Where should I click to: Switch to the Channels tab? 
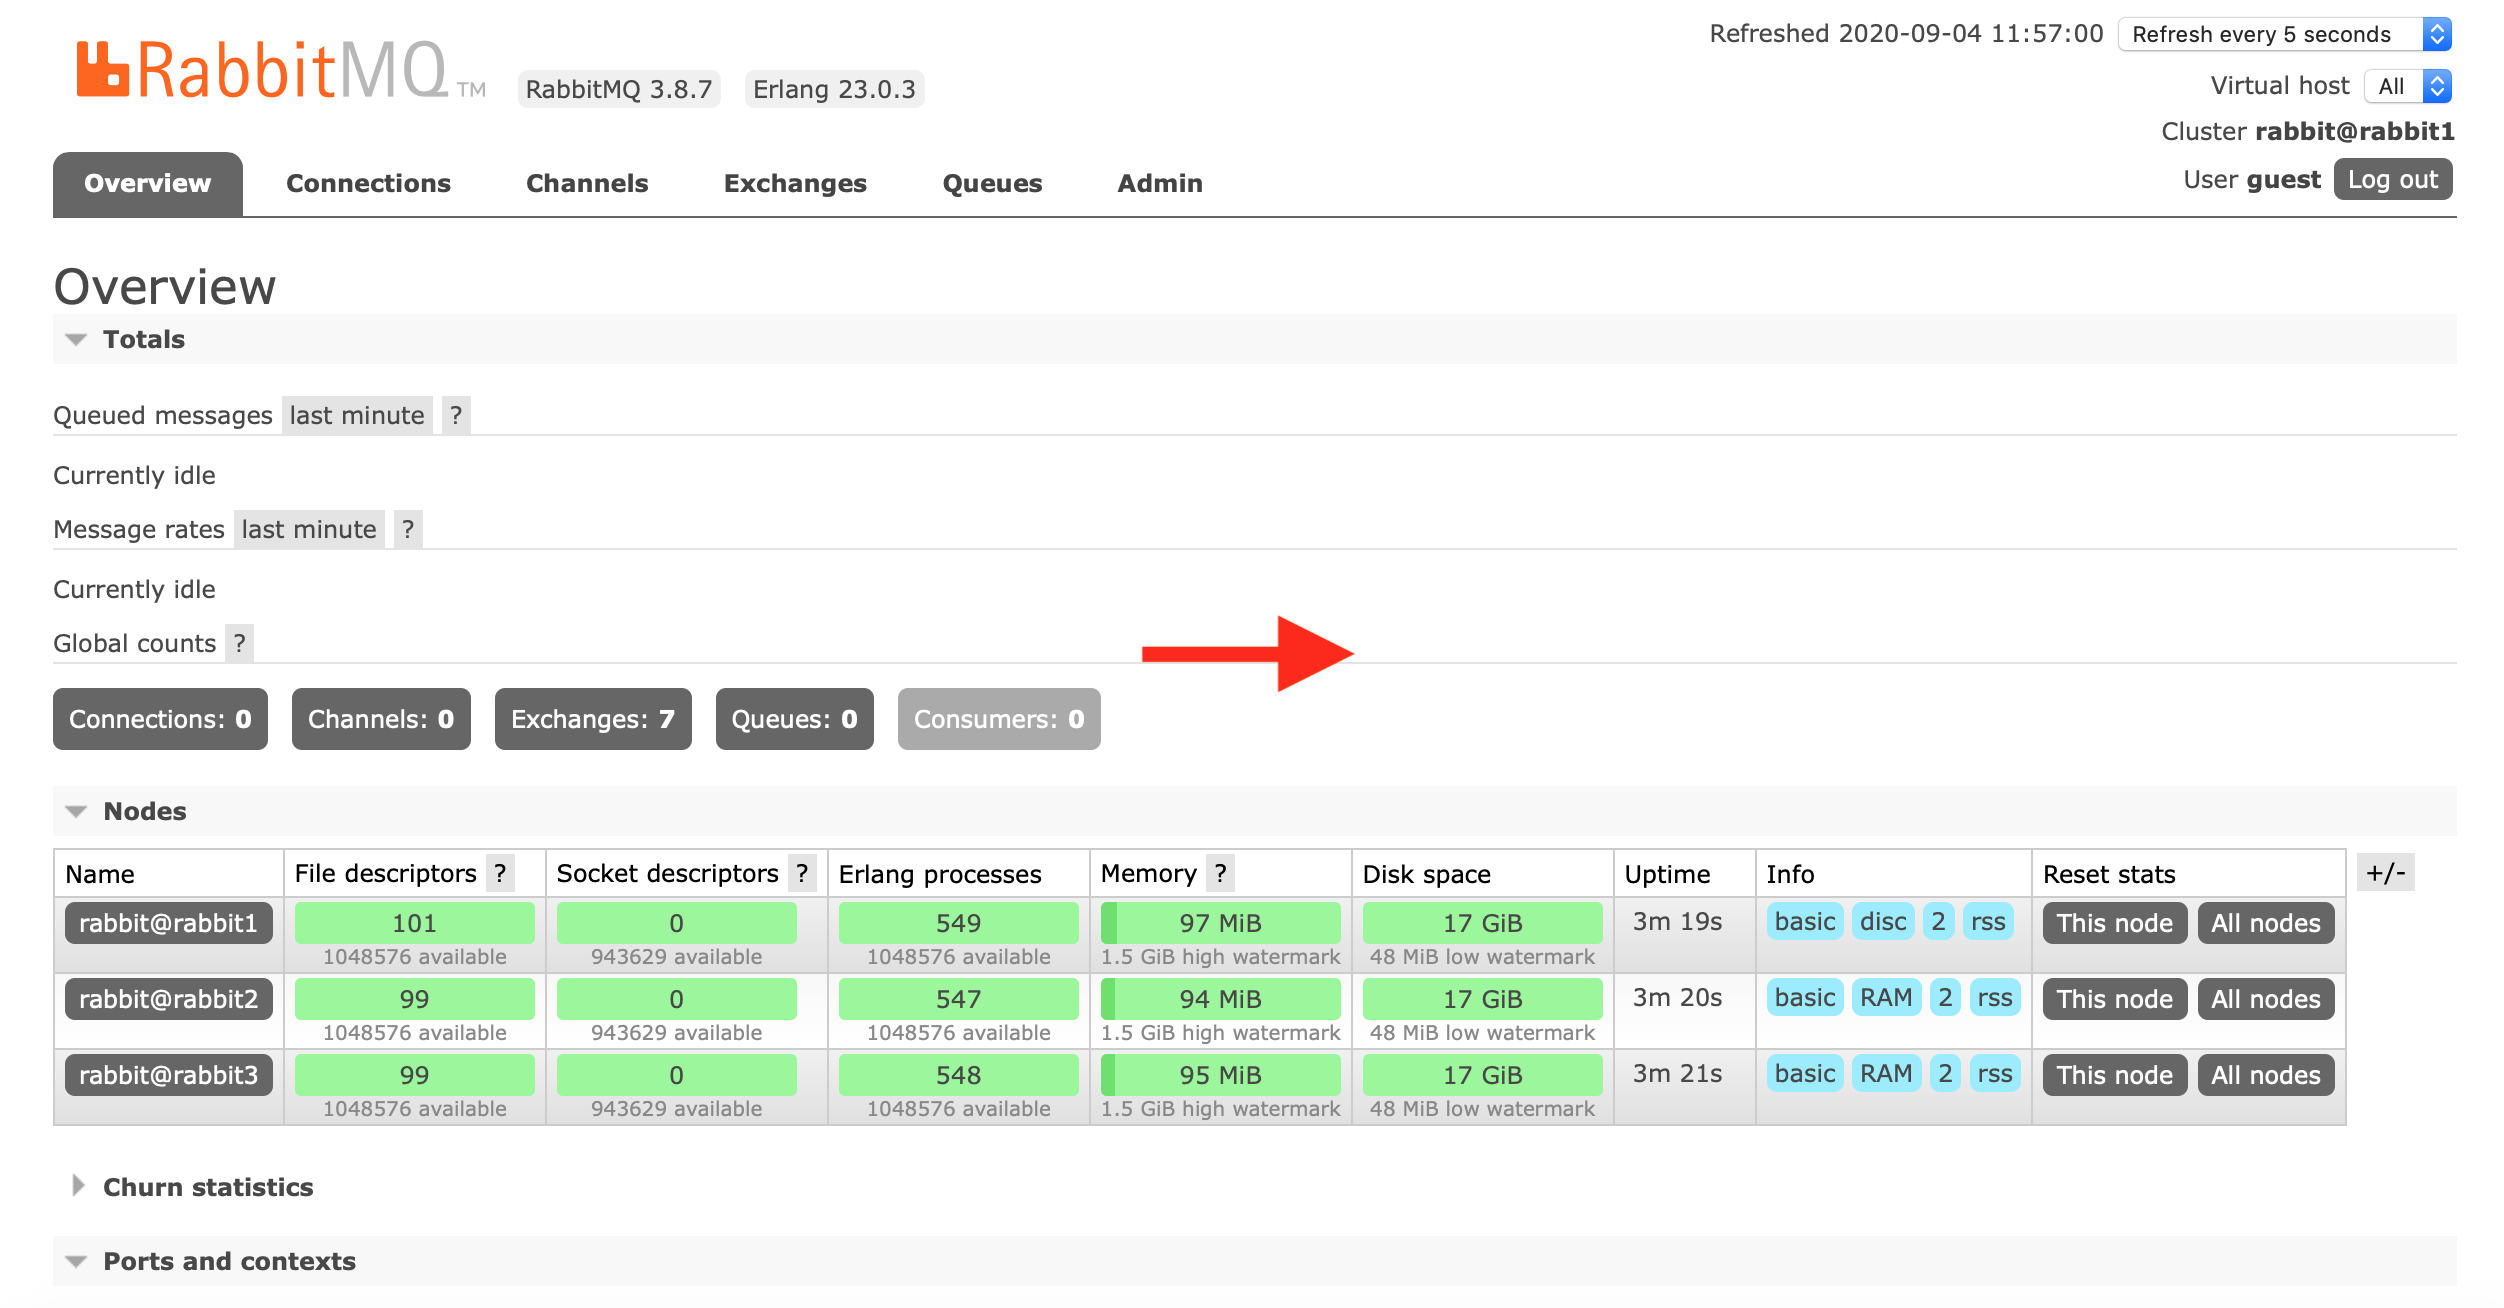tap(587, 184)
